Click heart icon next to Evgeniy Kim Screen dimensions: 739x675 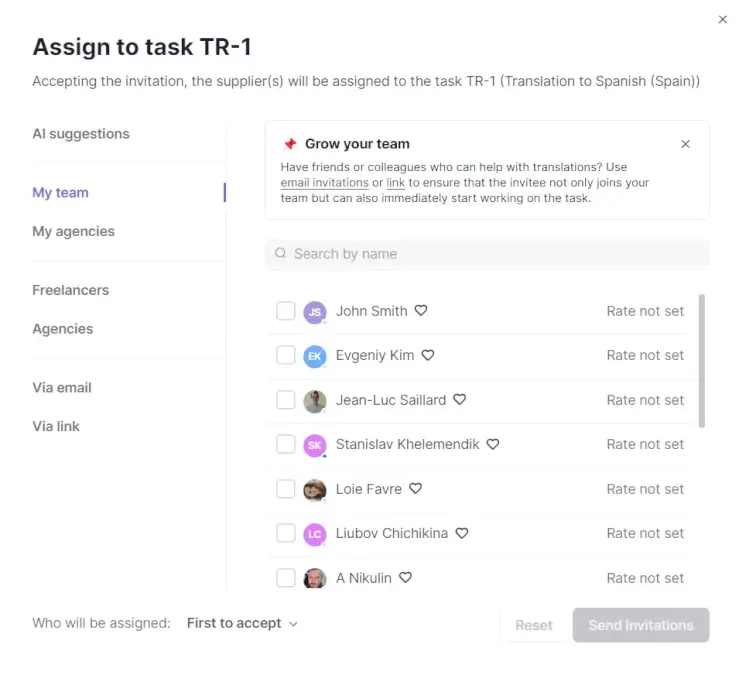(427, 354)
